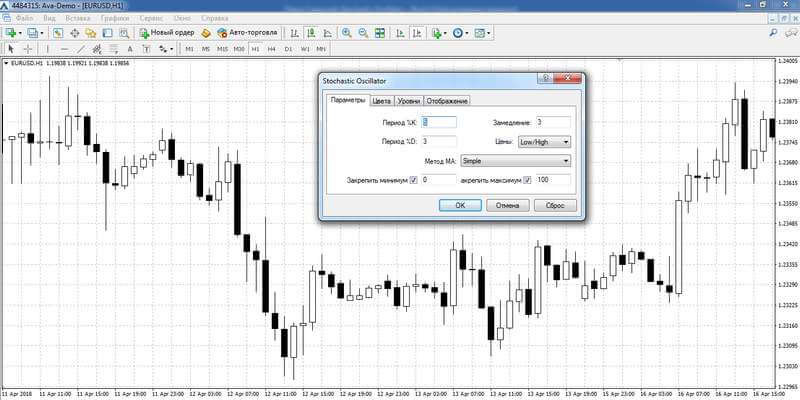Zoom in on the chart
The image size is (800, 400).
coord(347,33)
